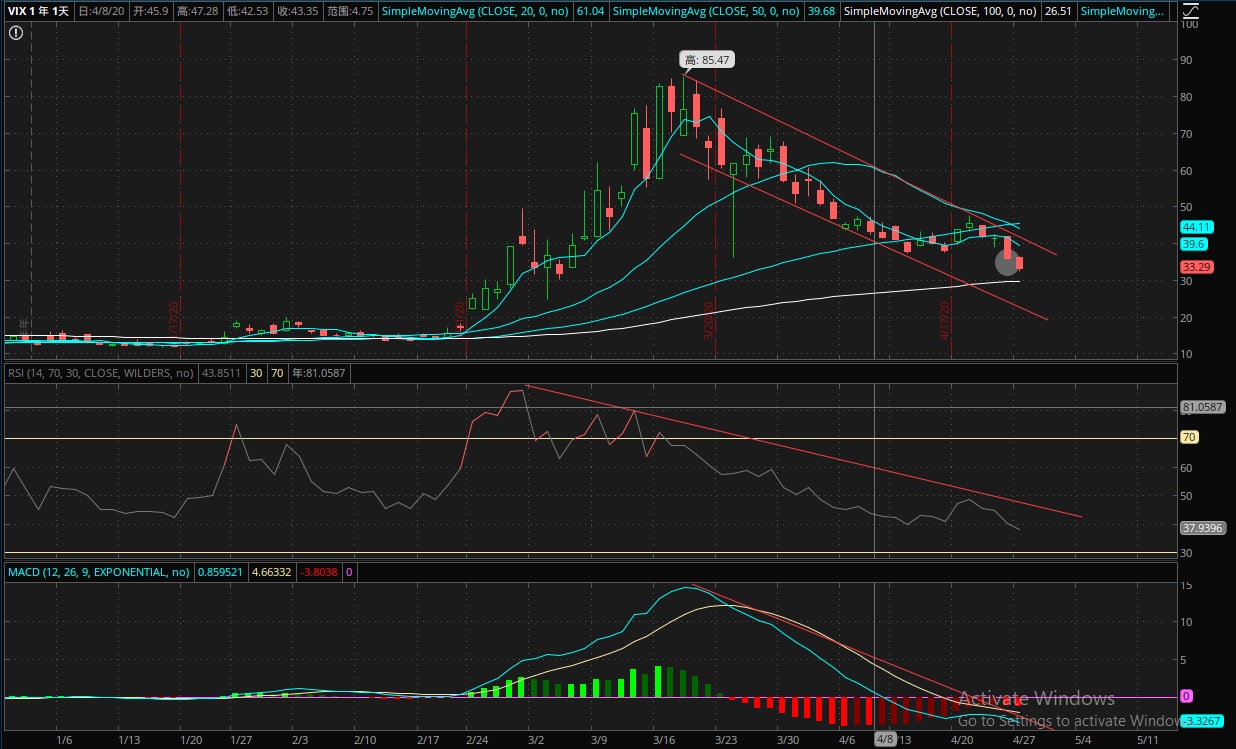The image size is (1236, 749).
Task: Click the MACD value 0.859521
Action: pos(220,572)
